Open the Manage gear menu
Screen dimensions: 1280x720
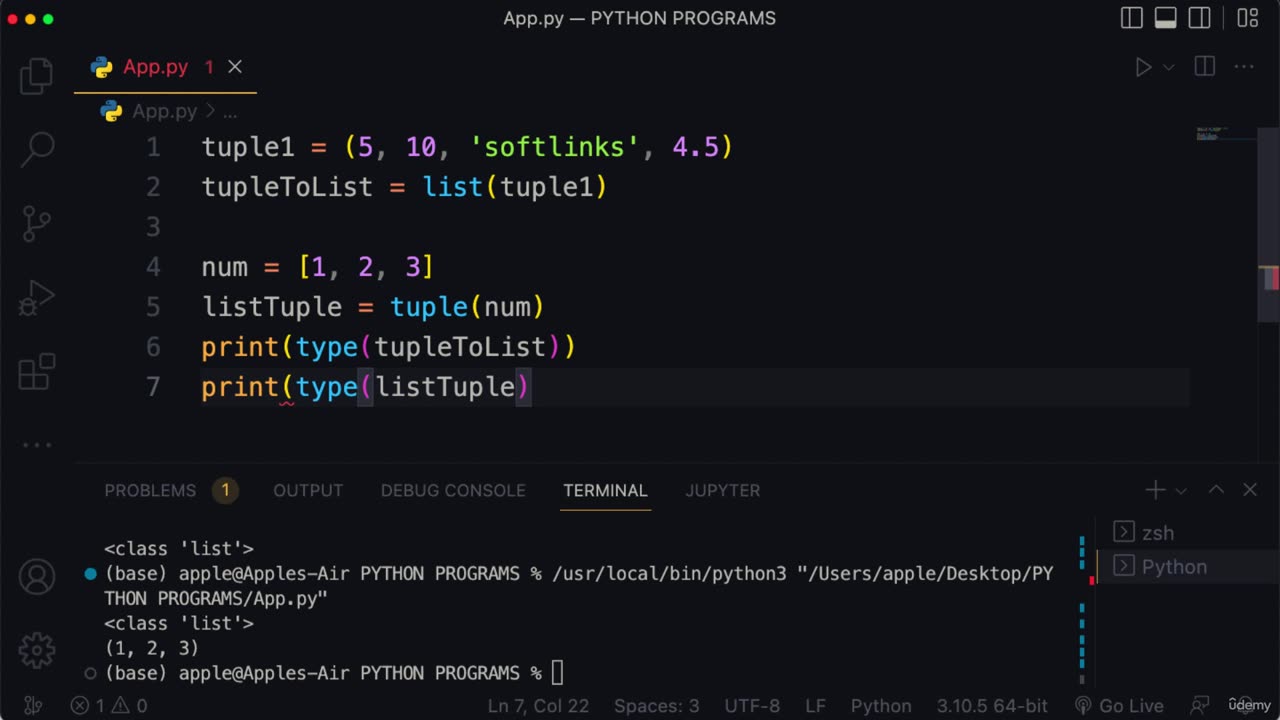click(37, 650)
